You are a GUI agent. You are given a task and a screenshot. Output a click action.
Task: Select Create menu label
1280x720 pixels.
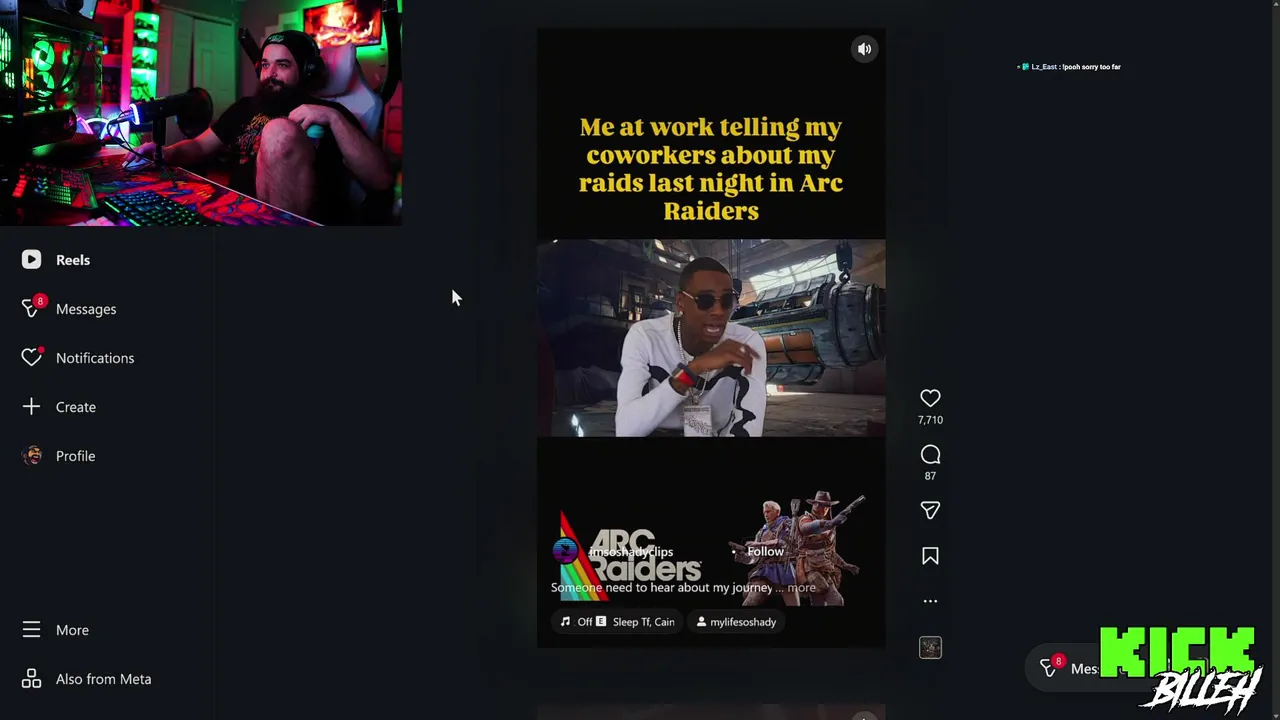tap(76, 407)
